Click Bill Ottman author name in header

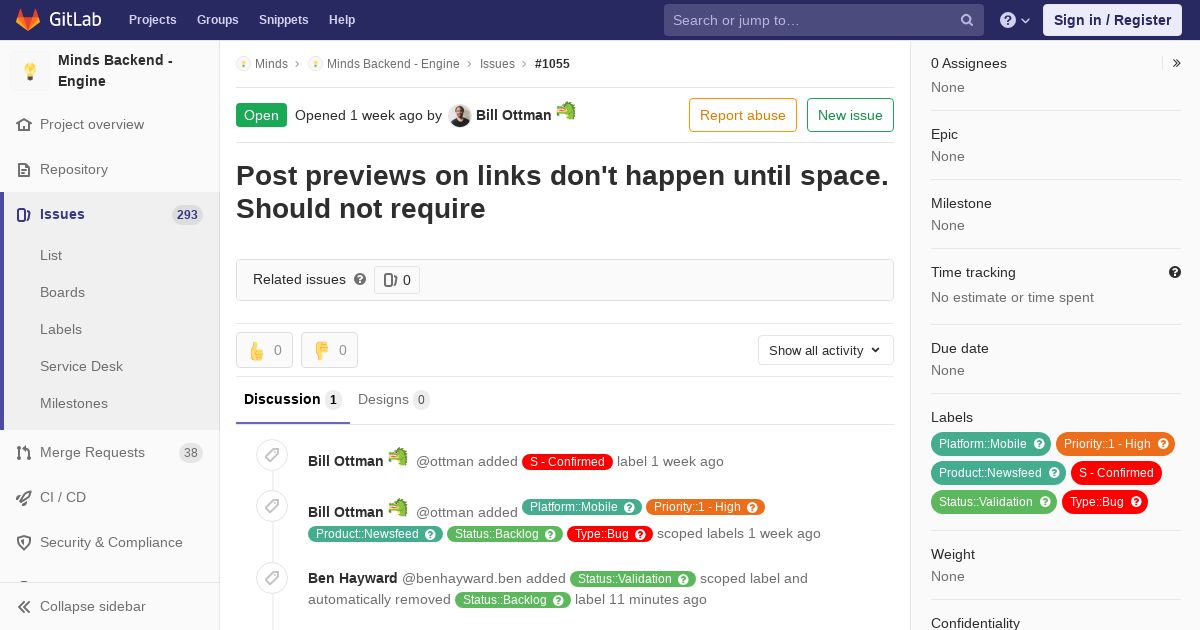point(513,115)
